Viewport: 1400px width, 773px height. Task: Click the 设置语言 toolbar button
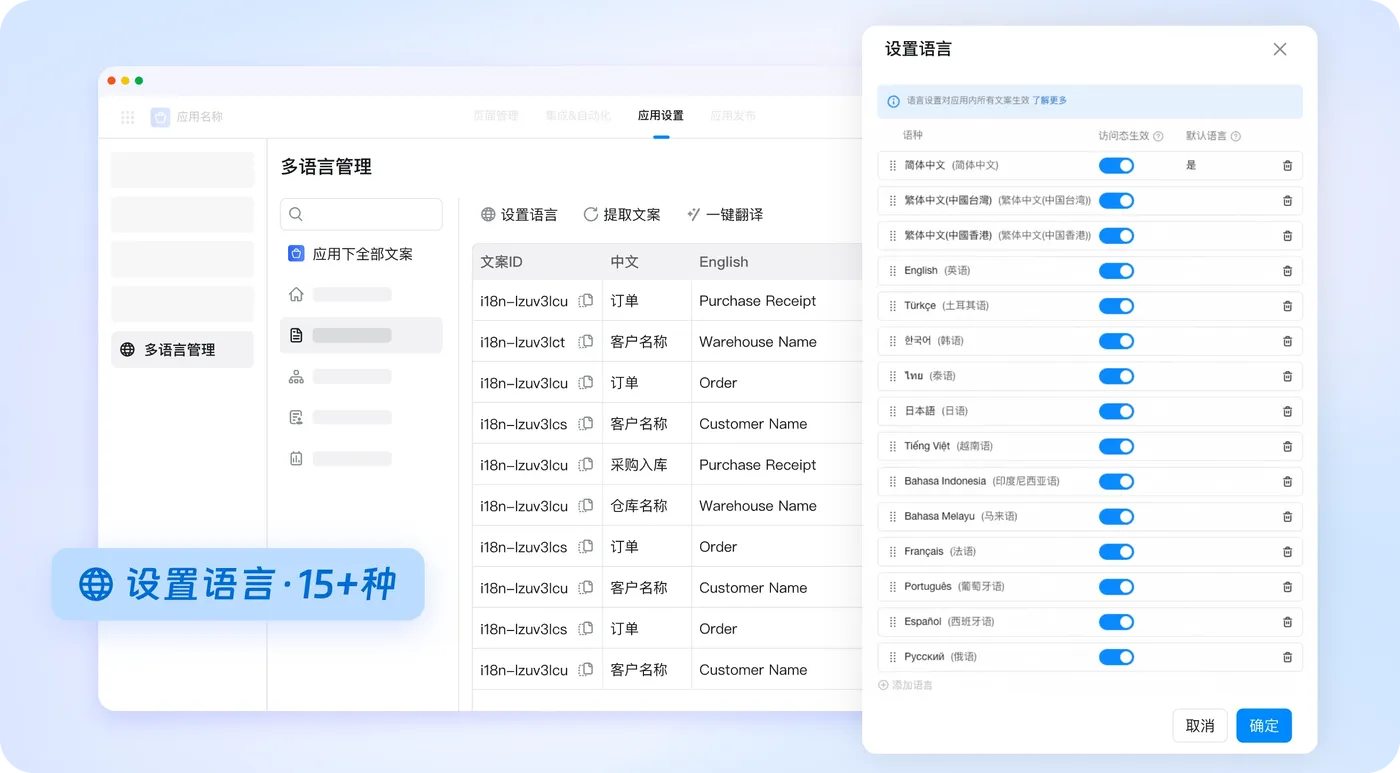pos(519,215)
